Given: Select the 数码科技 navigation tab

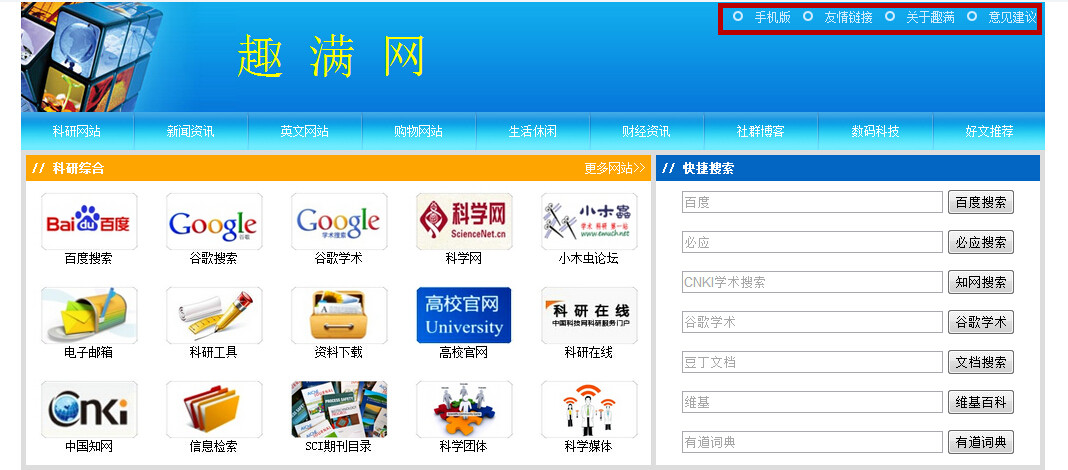Looking at the screenshot, I should (875, 131).
